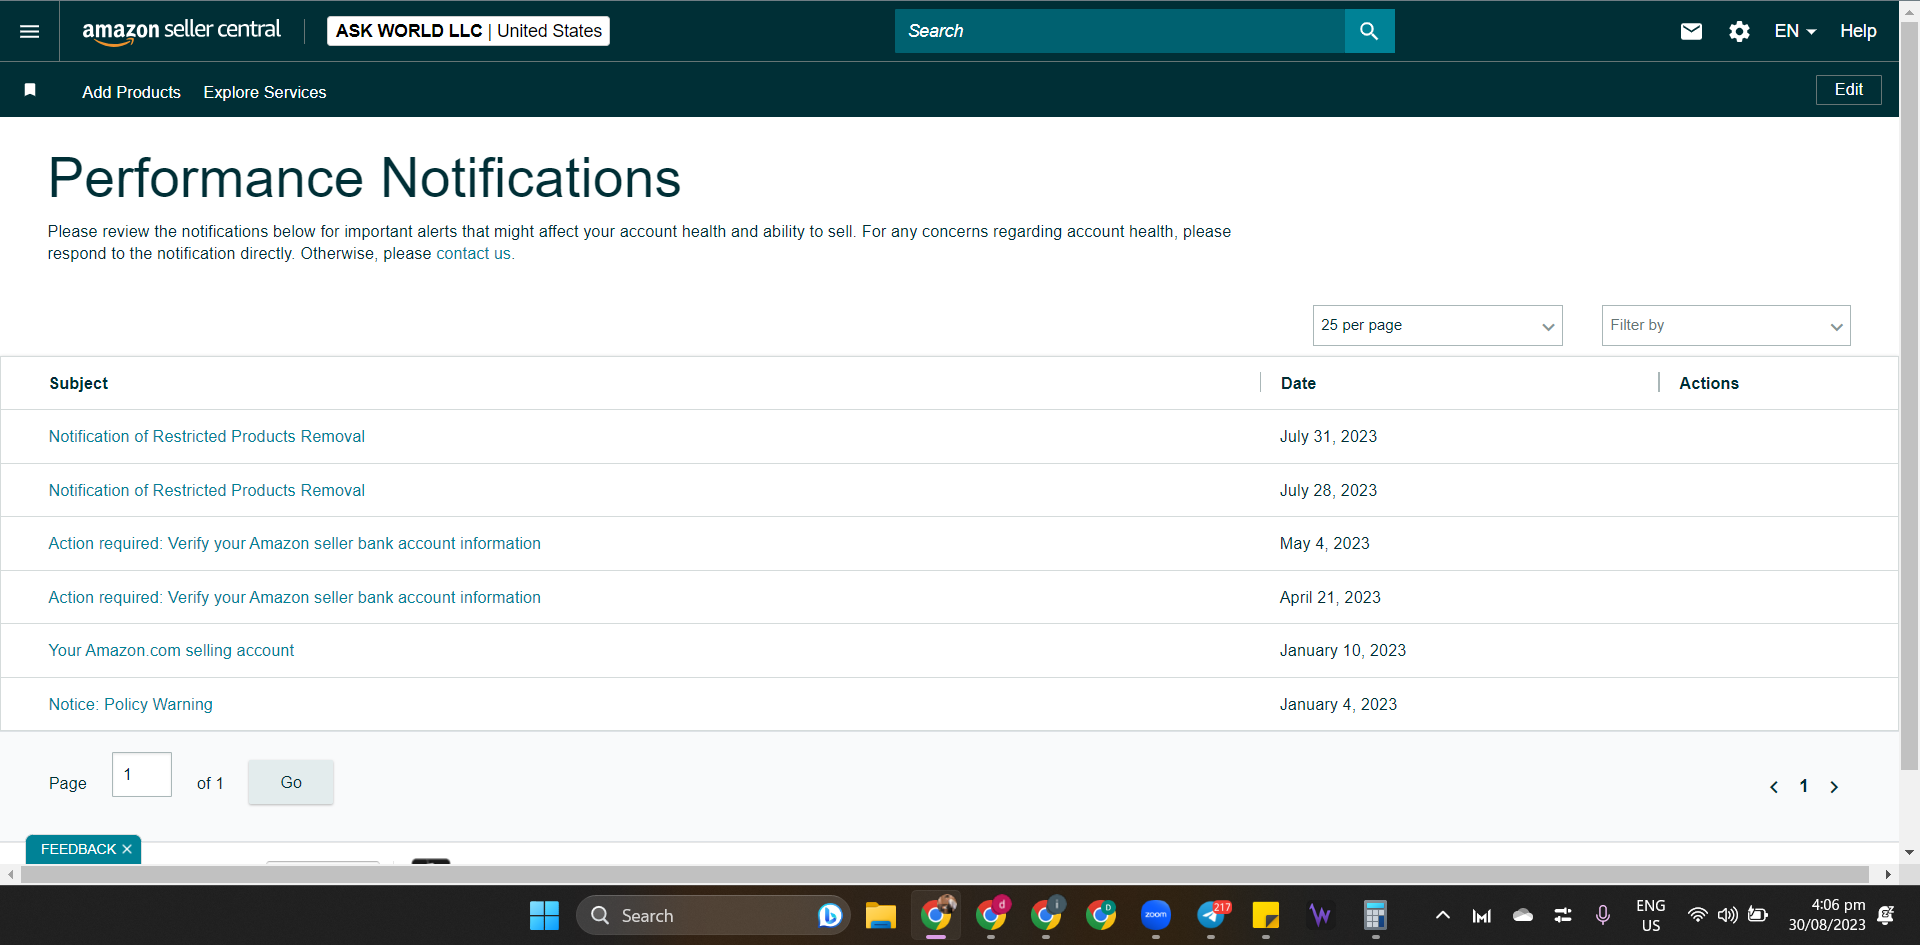Image resolution: width=1920 pixels, height=945 pixels.
Task: Click the January 4, 2023 date cell
Action: [x=1338, y=704]
